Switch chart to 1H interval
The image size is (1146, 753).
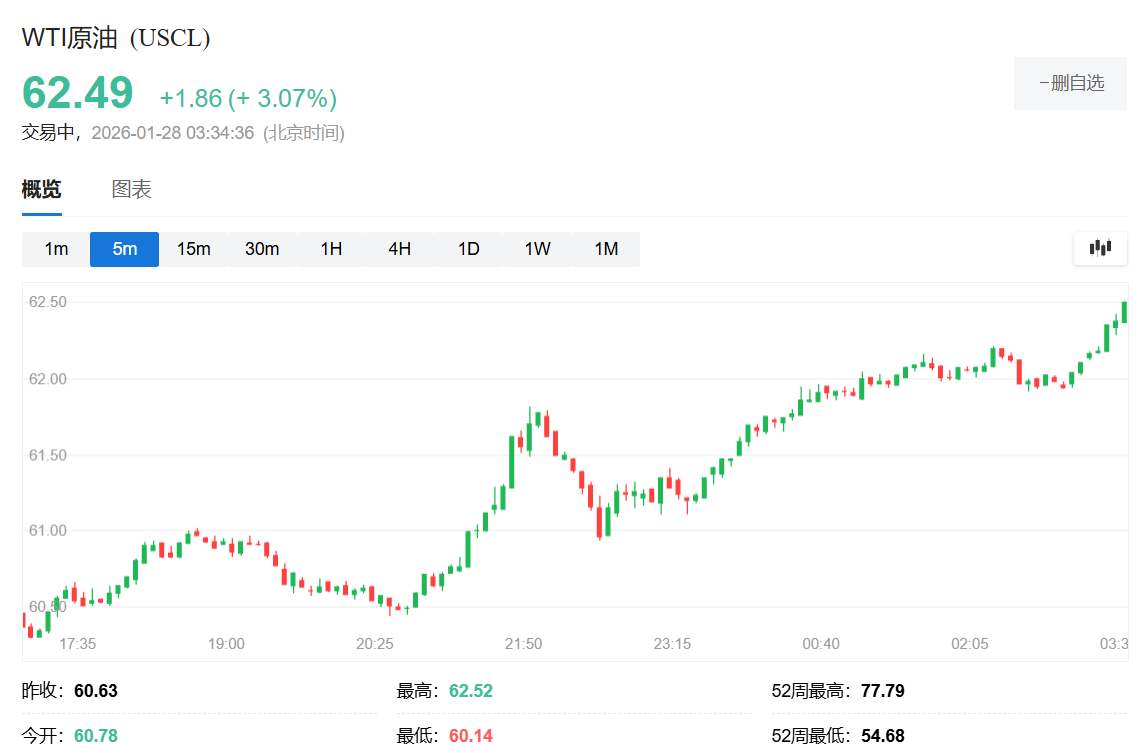(x=329, y=249)
